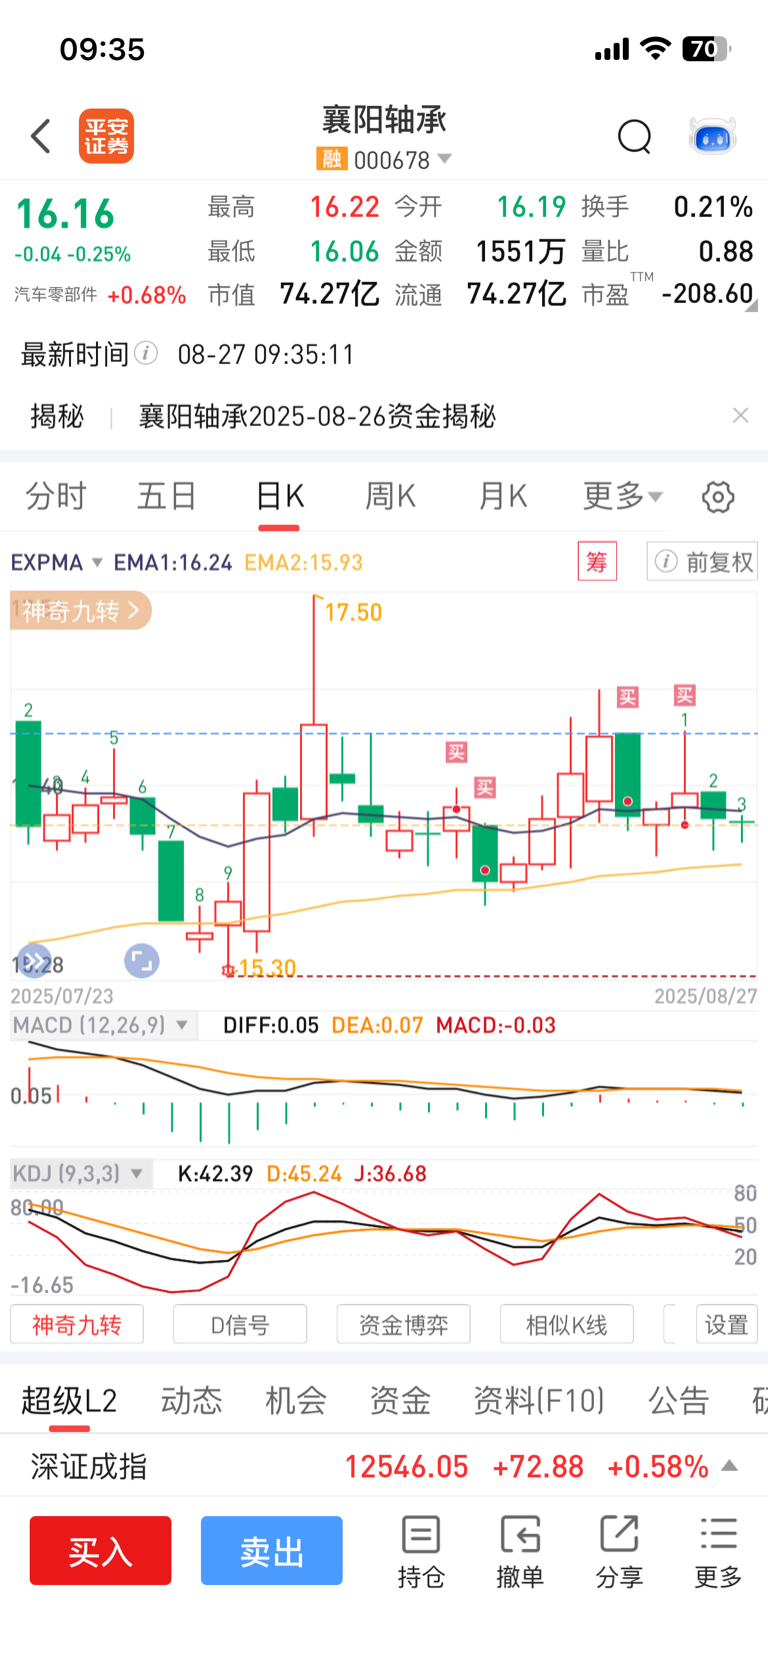Viewport: 768px width, 1663px height.
Task: Tap the 市盈 TTM value -208.60
Action: coord(707,294)
